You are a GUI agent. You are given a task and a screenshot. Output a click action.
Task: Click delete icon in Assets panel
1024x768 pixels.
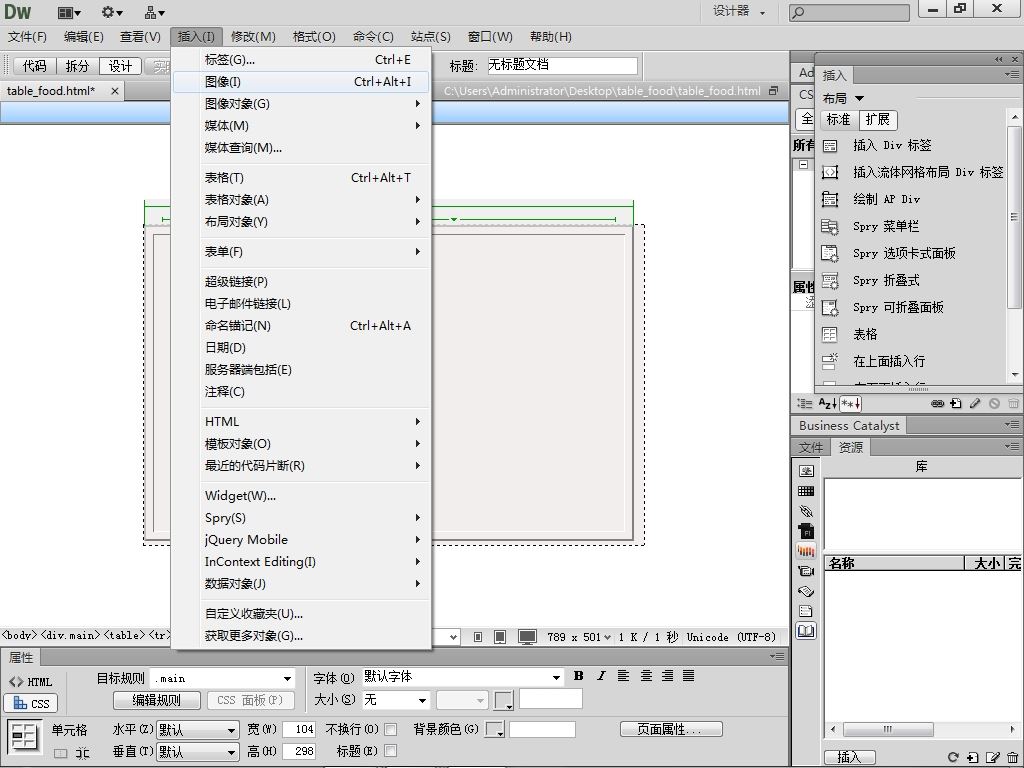(1012, 757)
